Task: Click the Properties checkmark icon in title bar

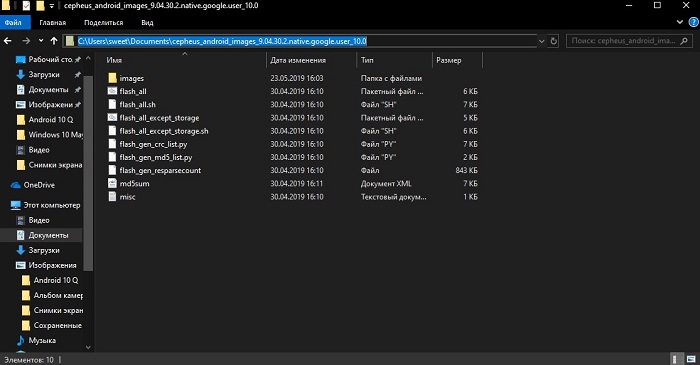Action: tap(26, 6)
